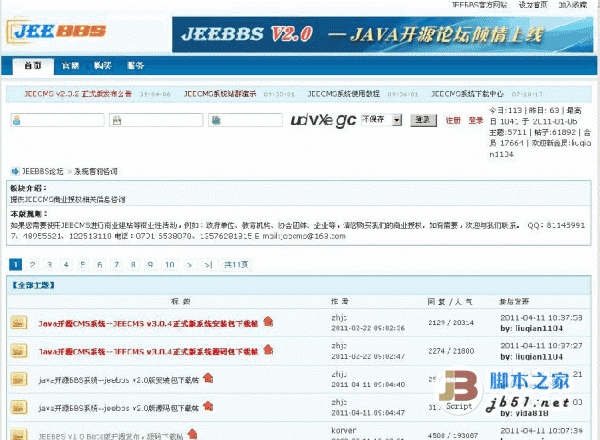The height and width of the screenshot is (440, 600).
Task: Click the key icon in password field
Action: 117,121
